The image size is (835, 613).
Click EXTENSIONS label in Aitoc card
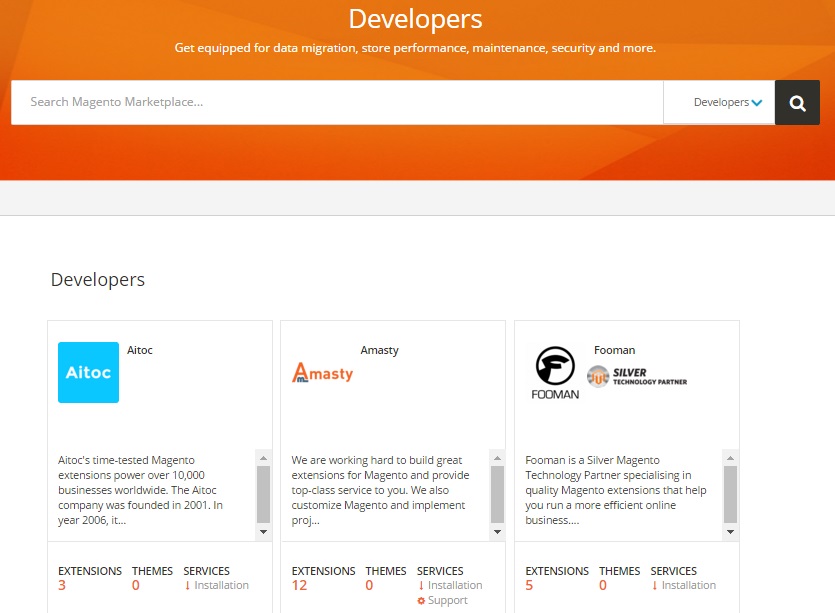coord(90,571)
